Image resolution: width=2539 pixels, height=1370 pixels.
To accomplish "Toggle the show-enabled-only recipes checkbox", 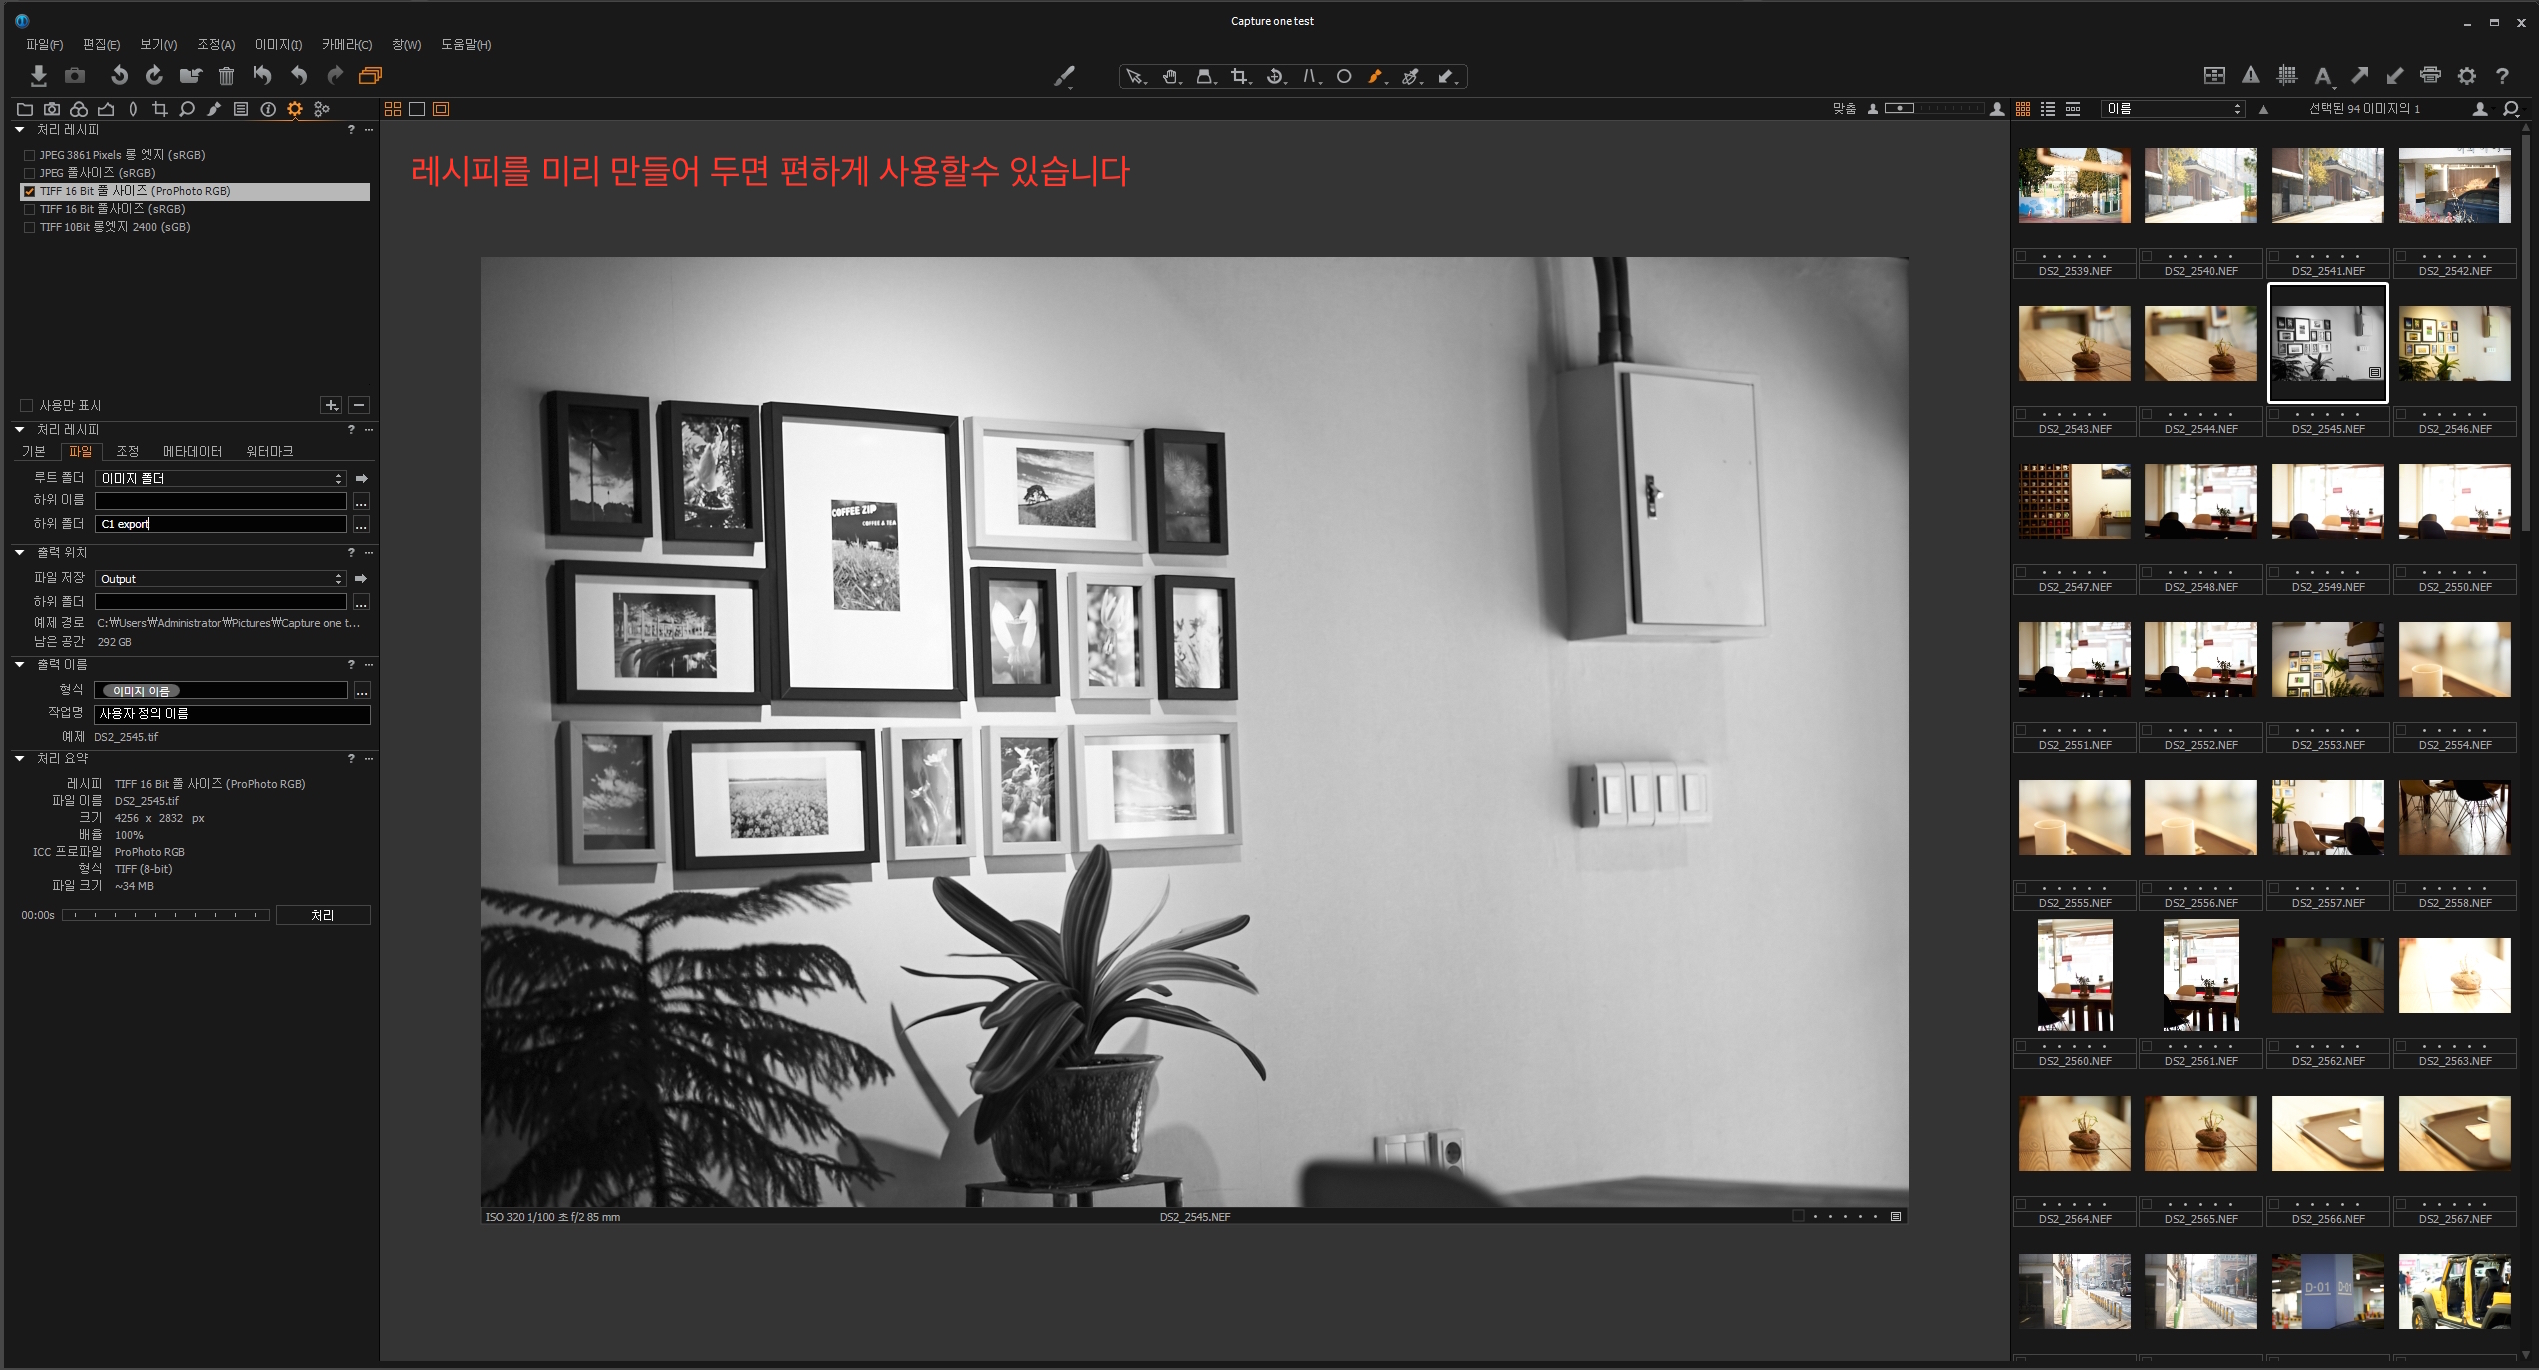I will (x=27, y=405).
